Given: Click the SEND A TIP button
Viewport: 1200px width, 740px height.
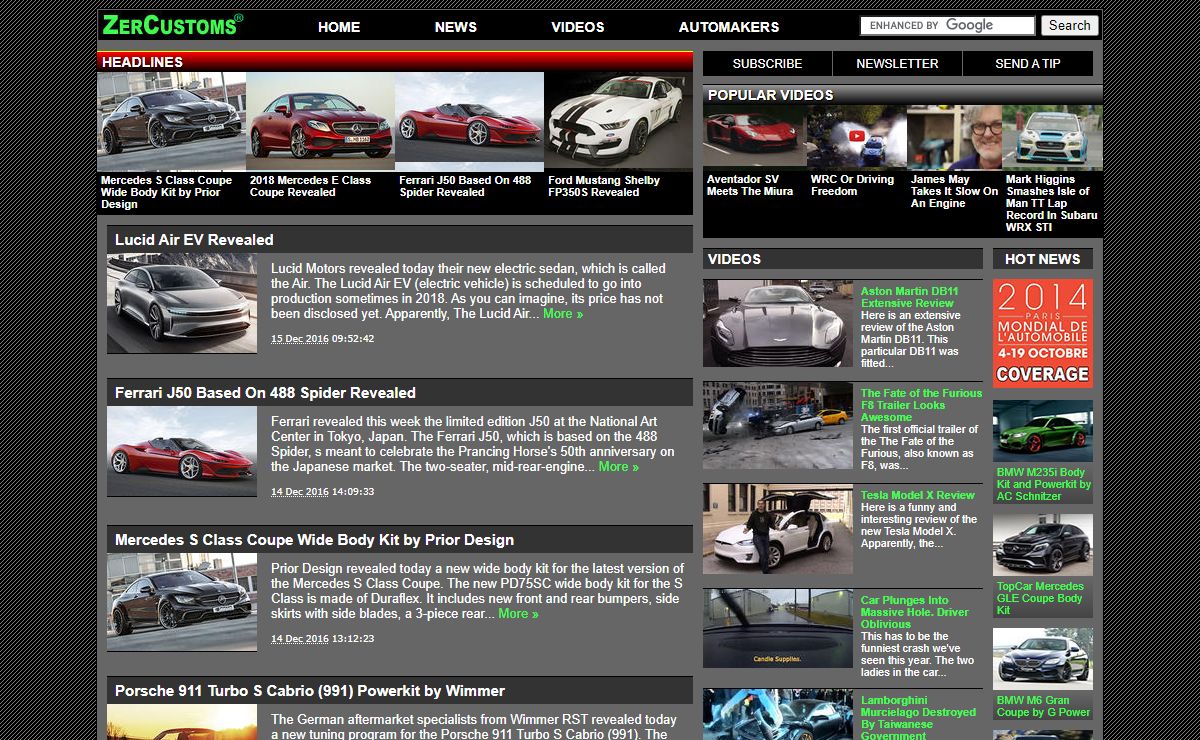Looking at the screenshot, I should [x=1028, y=64].
